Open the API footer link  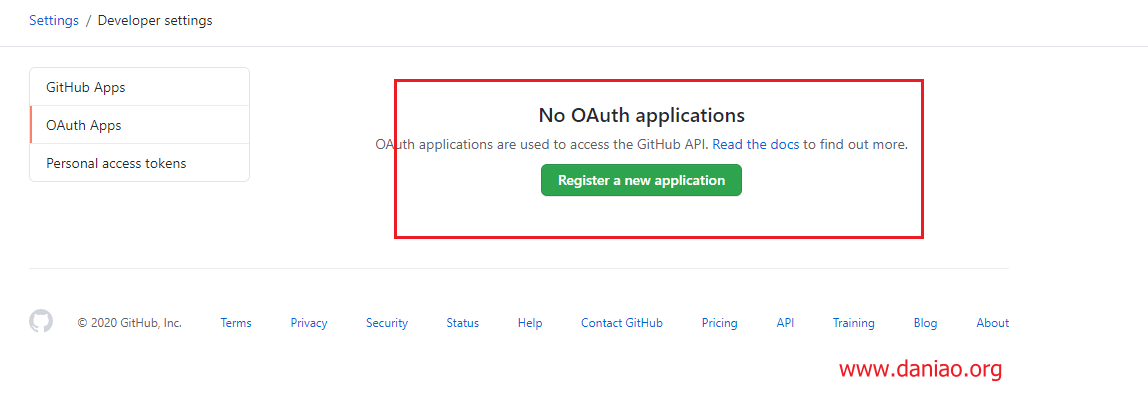pyautogui.click(x=786, y=323)
